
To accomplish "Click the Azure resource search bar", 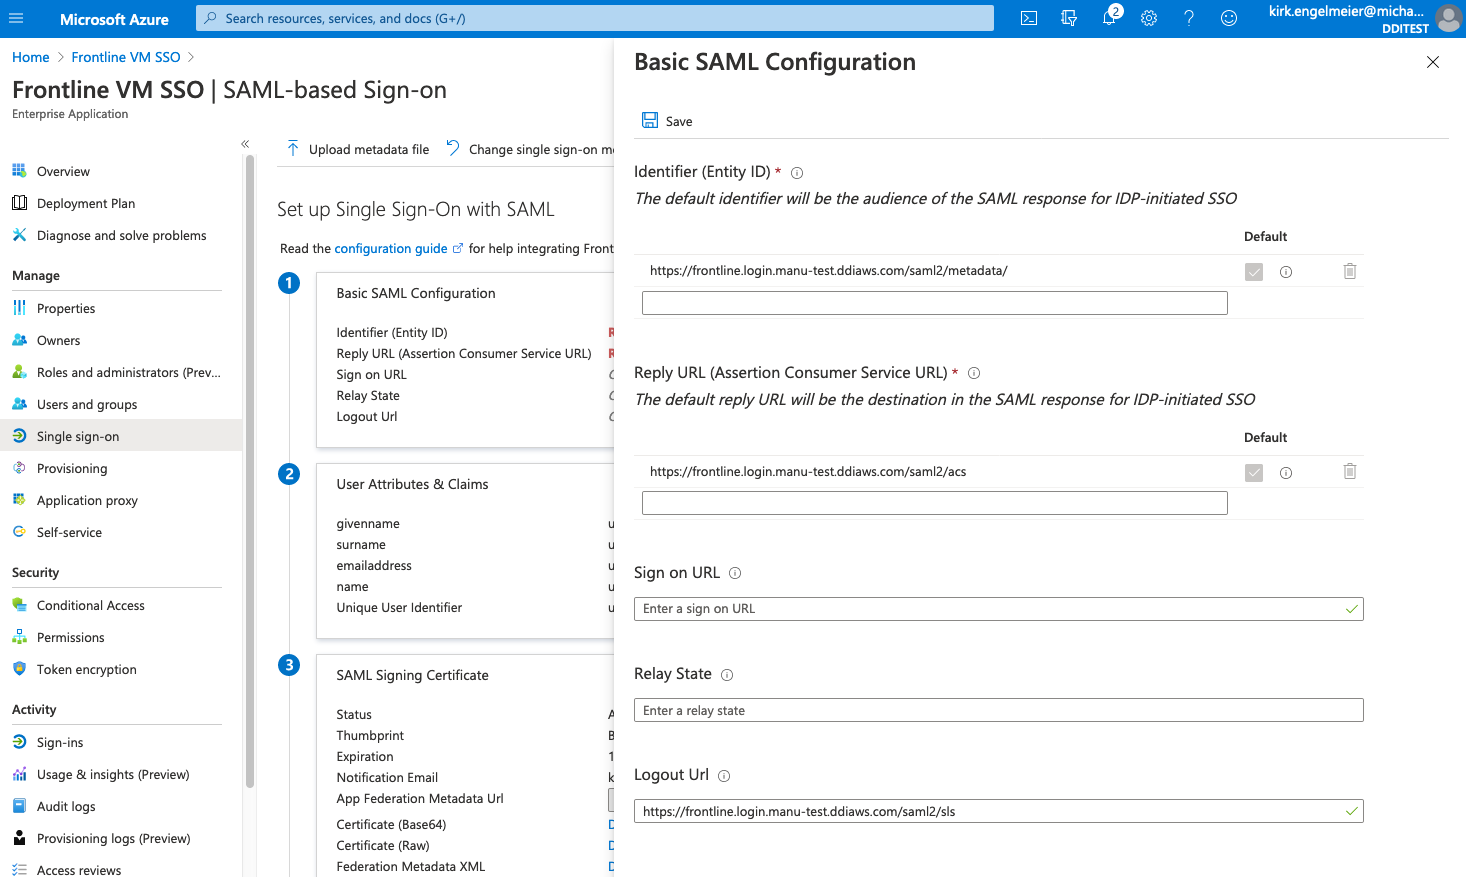I will click(595, 17).
